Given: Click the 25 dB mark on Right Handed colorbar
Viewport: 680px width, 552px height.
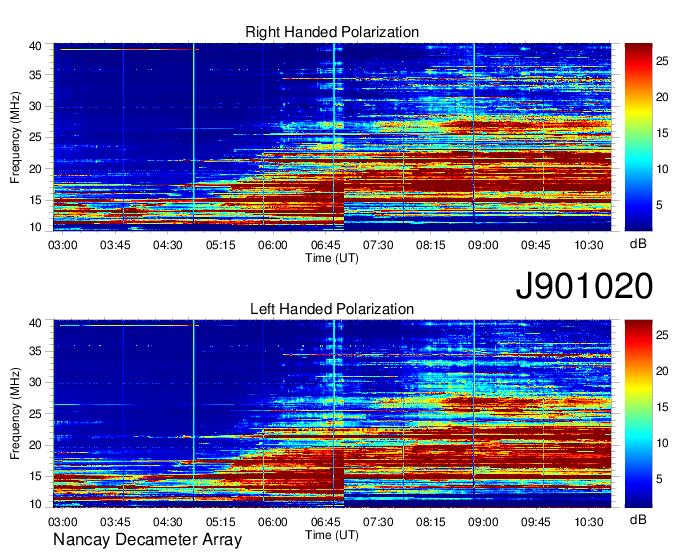Looking at the screenshot, I should pos(662,61).
